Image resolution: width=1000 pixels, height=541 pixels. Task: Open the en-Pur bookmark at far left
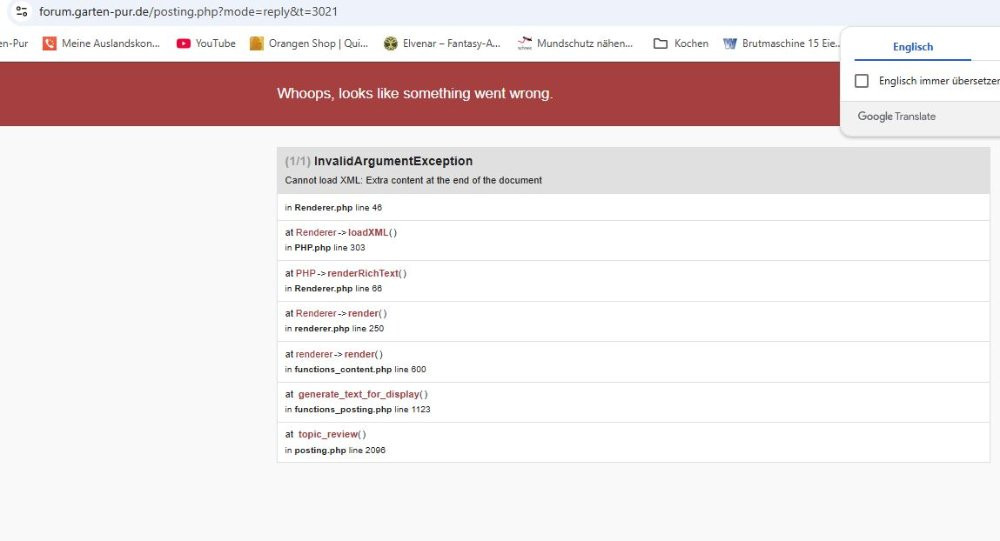14,43
